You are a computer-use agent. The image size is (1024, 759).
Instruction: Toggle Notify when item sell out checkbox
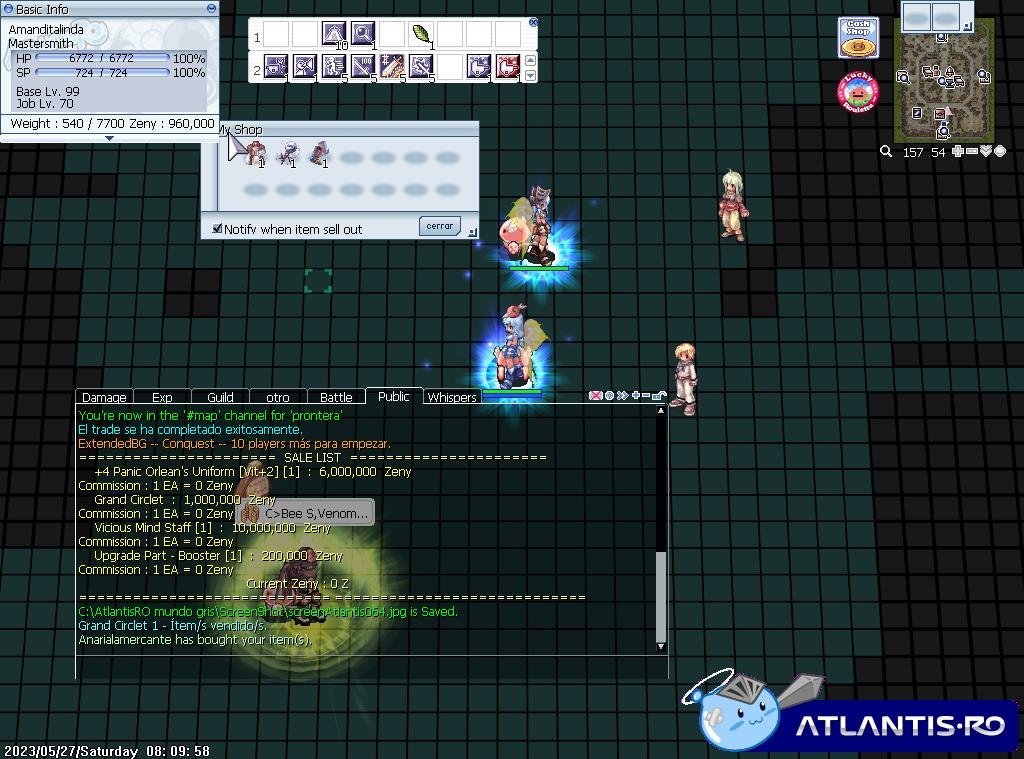(217, 229)
